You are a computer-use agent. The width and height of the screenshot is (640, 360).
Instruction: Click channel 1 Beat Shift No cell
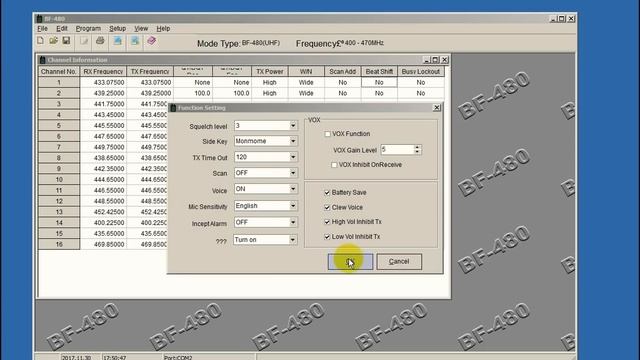379,82
